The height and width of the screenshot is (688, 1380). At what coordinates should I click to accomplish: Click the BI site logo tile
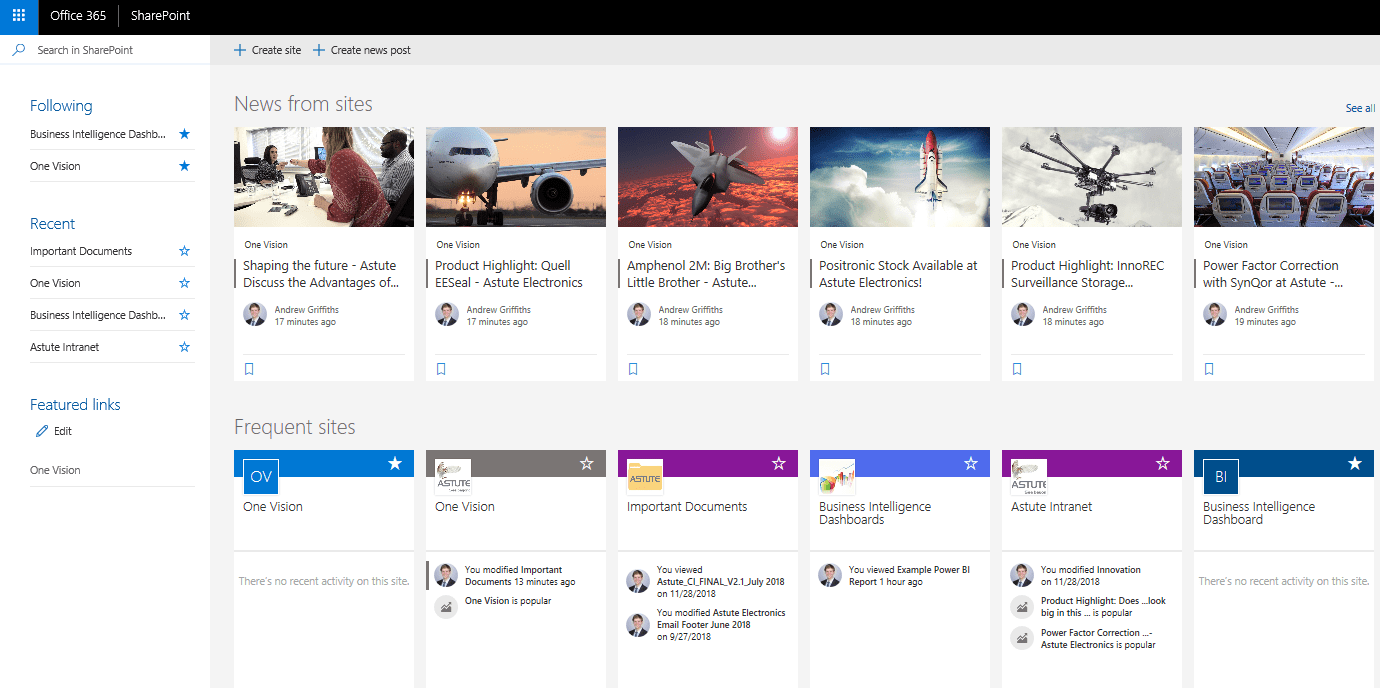pos(1221,477)
